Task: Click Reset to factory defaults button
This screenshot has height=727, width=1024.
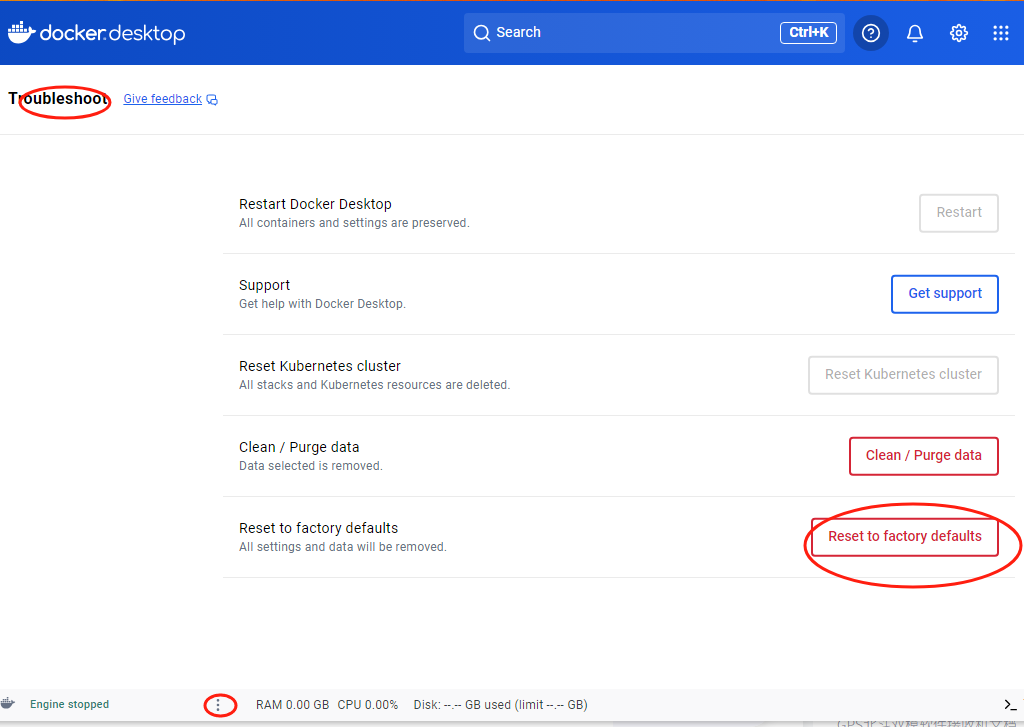Action: click(x=904, y=537)
